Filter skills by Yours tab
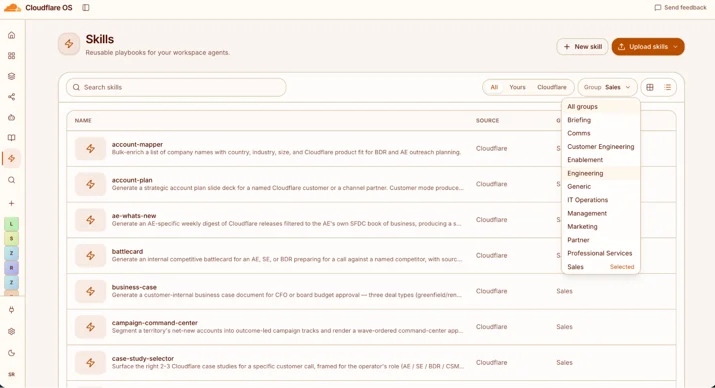The width and height of the screenshot is (715, 388). click(517, 87)
